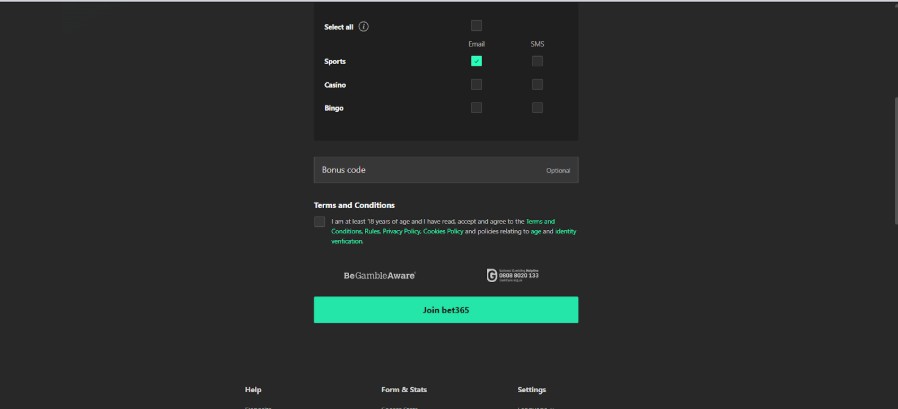The height and width of the screenshot is (409, 898).
Task: Check the Casino SMS checkbox
Action: 537,85
